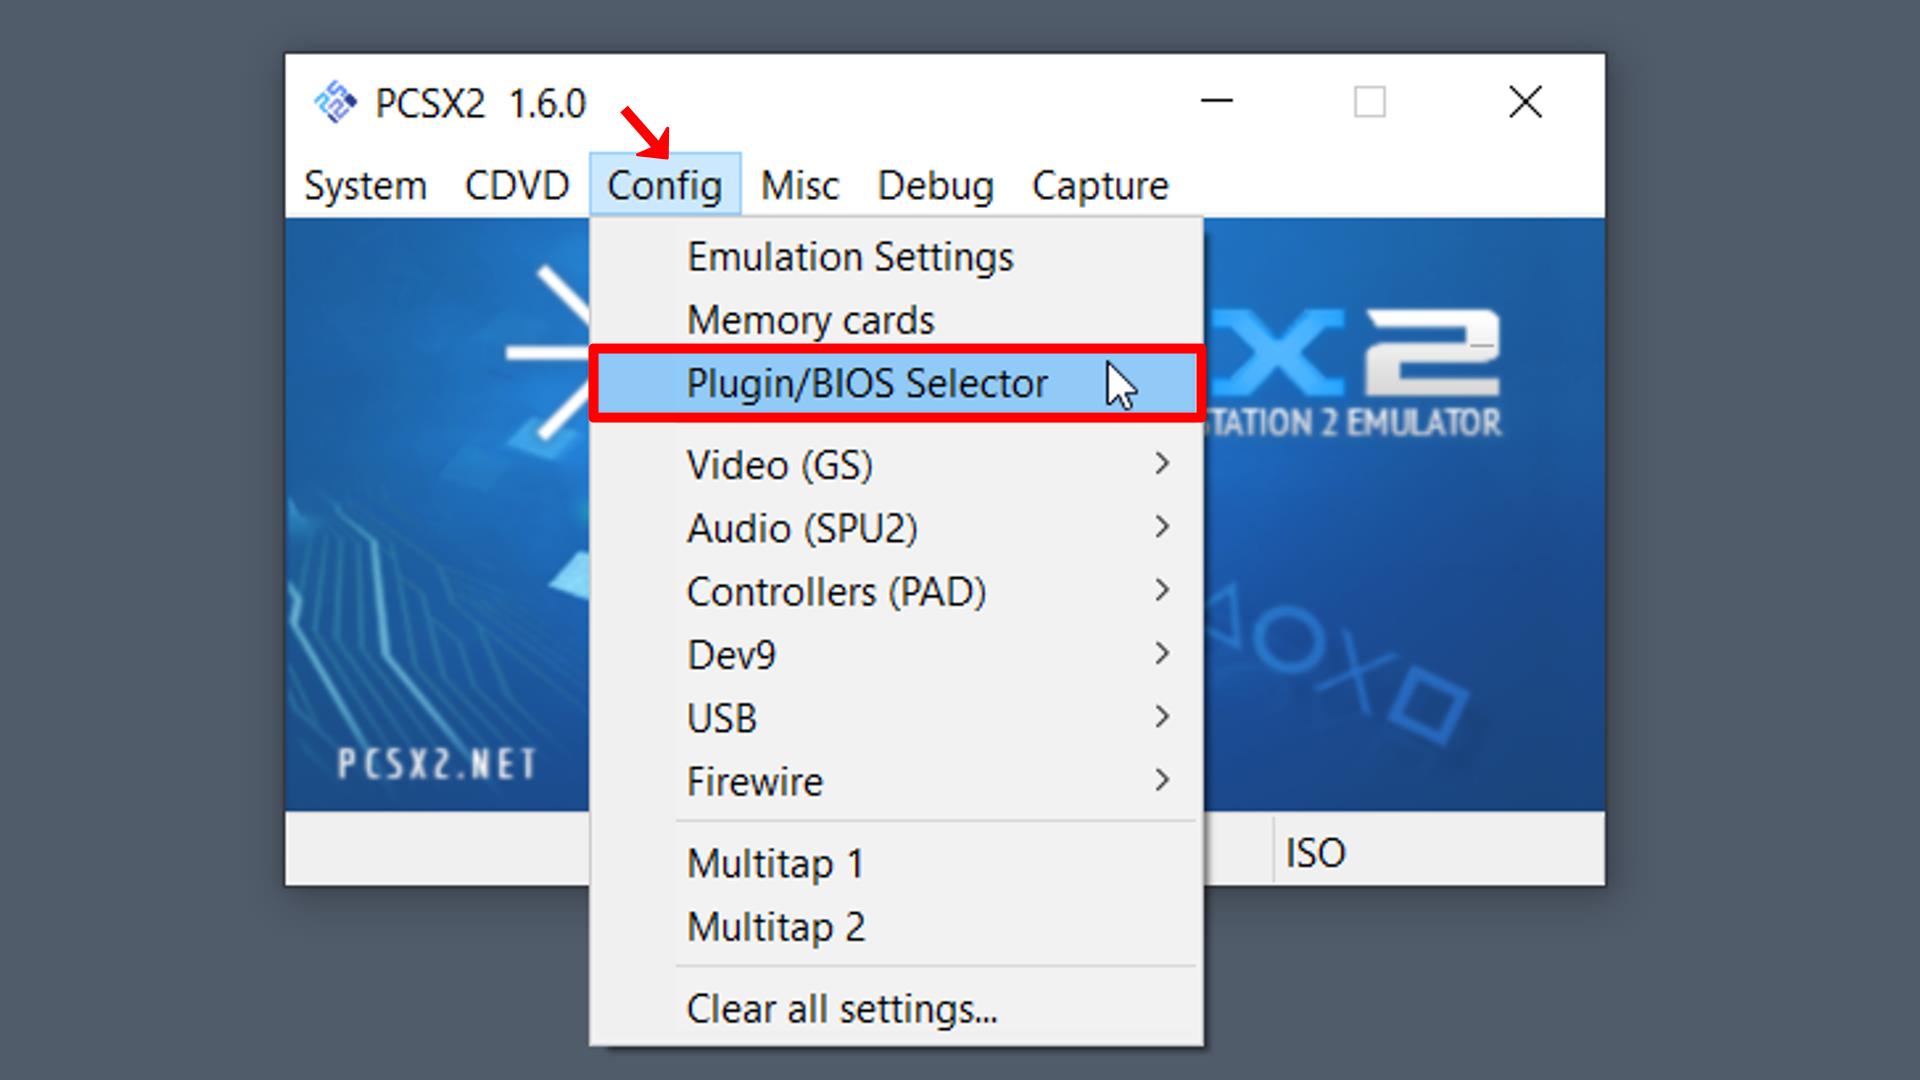Screen dimensions: 1920x1080
Task: Choose Clear all settings...
Action: click(897, 1009)
